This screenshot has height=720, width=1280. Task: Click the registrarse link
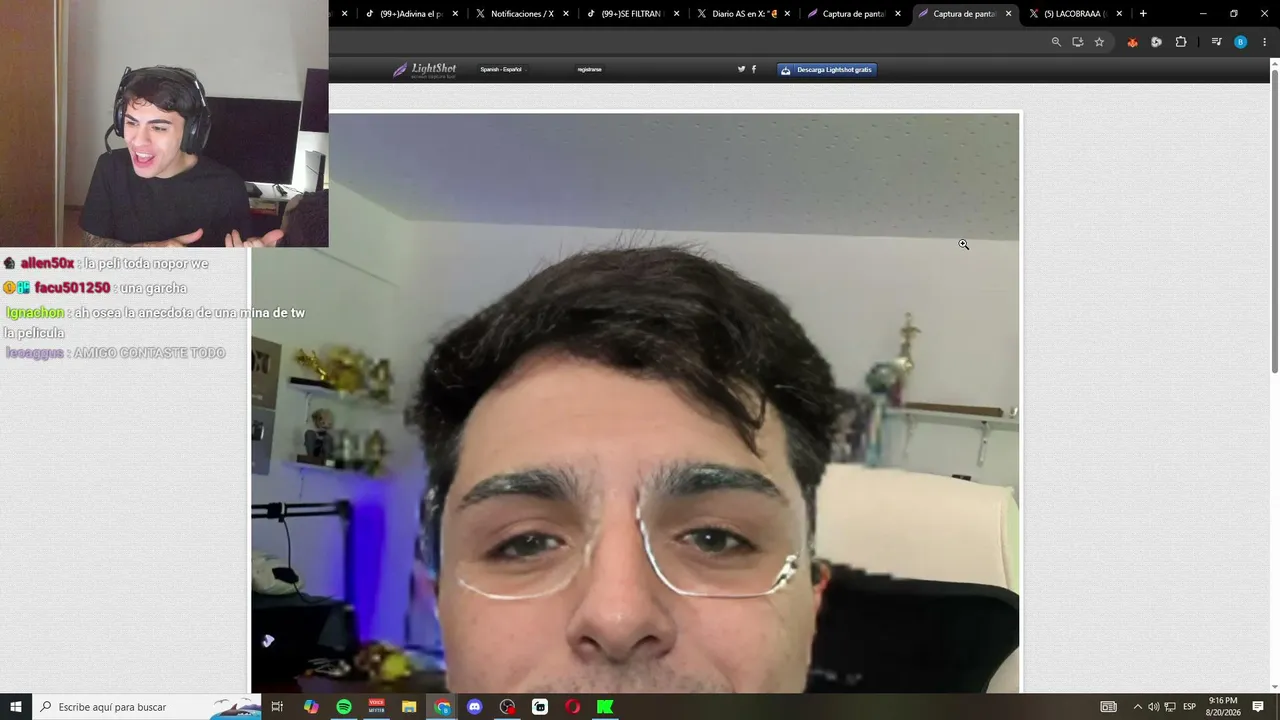click(589, 70)
